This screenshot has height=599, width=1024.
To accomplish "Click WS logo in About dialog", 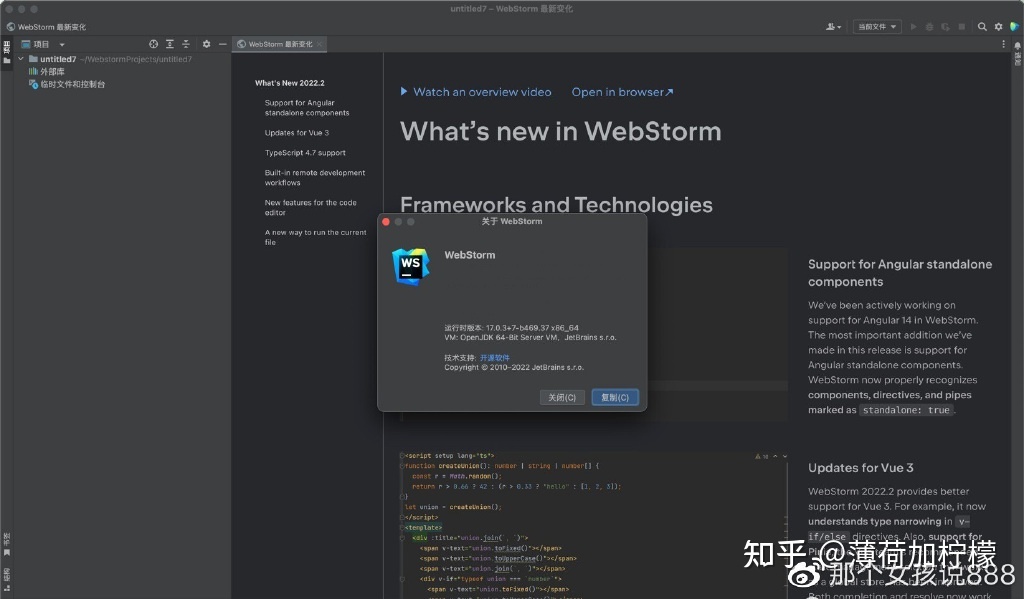I will click(411, 267).
